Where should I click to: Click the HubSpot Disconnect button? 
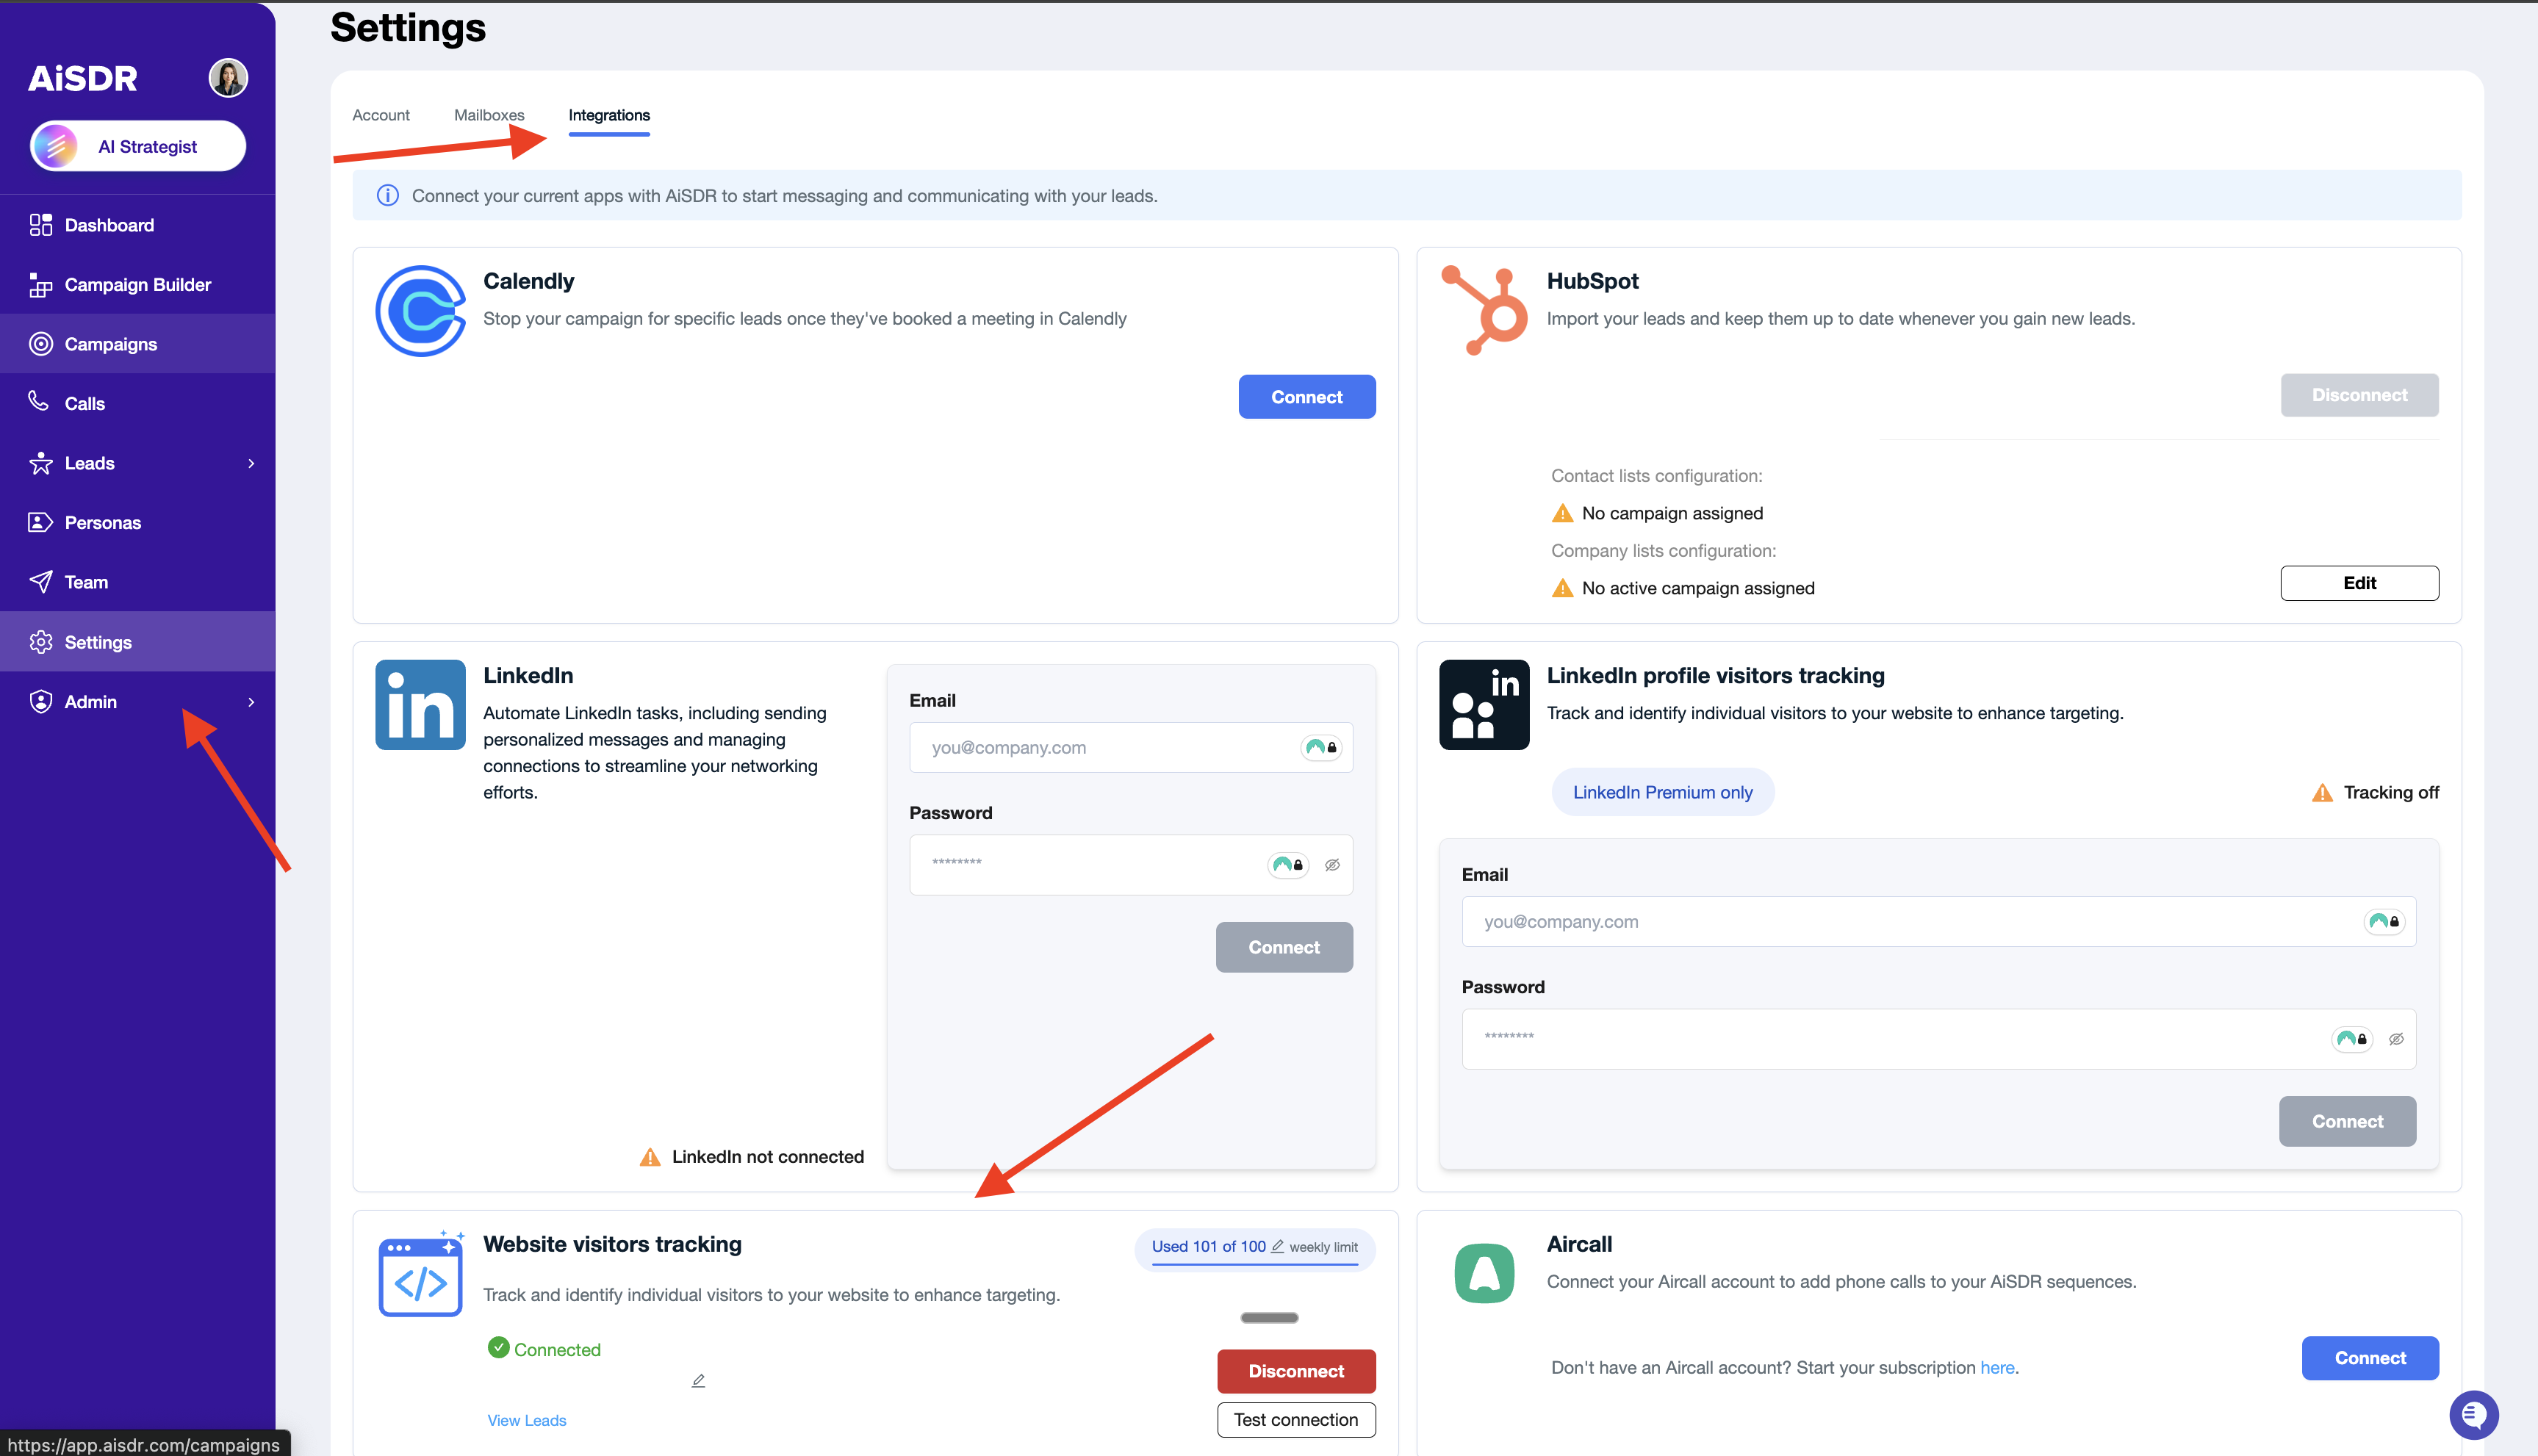2359,395
